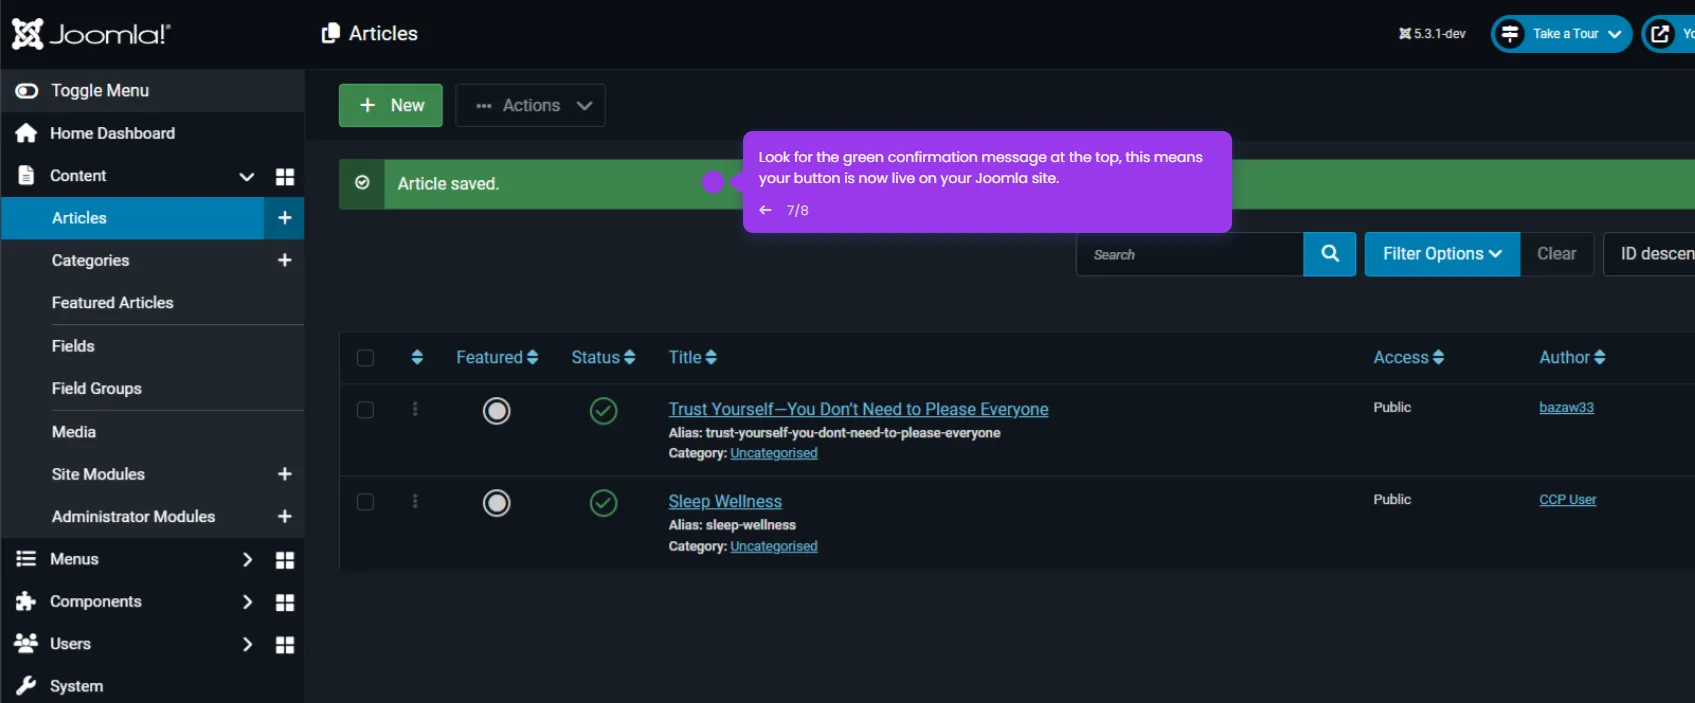The height and width of the screenshot is (703, 1695).
Task: Expand the Menus section chevron
Action: 247,559
